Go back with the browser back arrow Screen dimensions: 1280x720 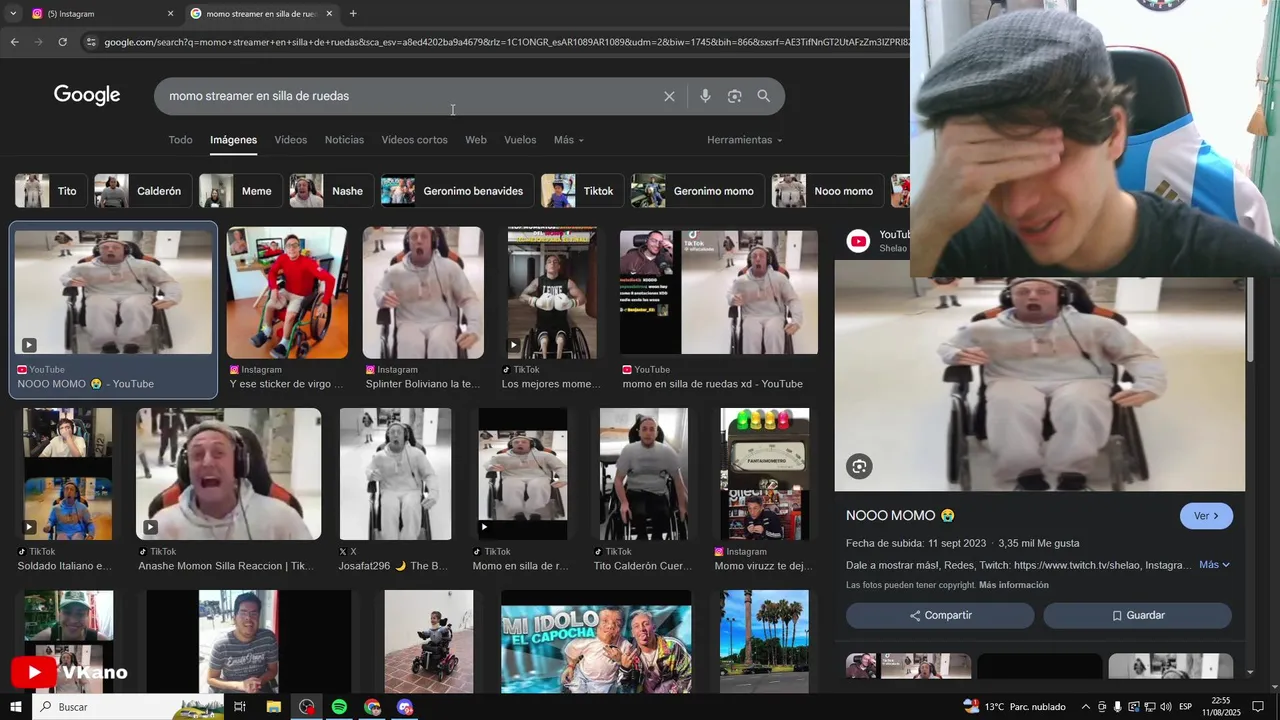14,42
